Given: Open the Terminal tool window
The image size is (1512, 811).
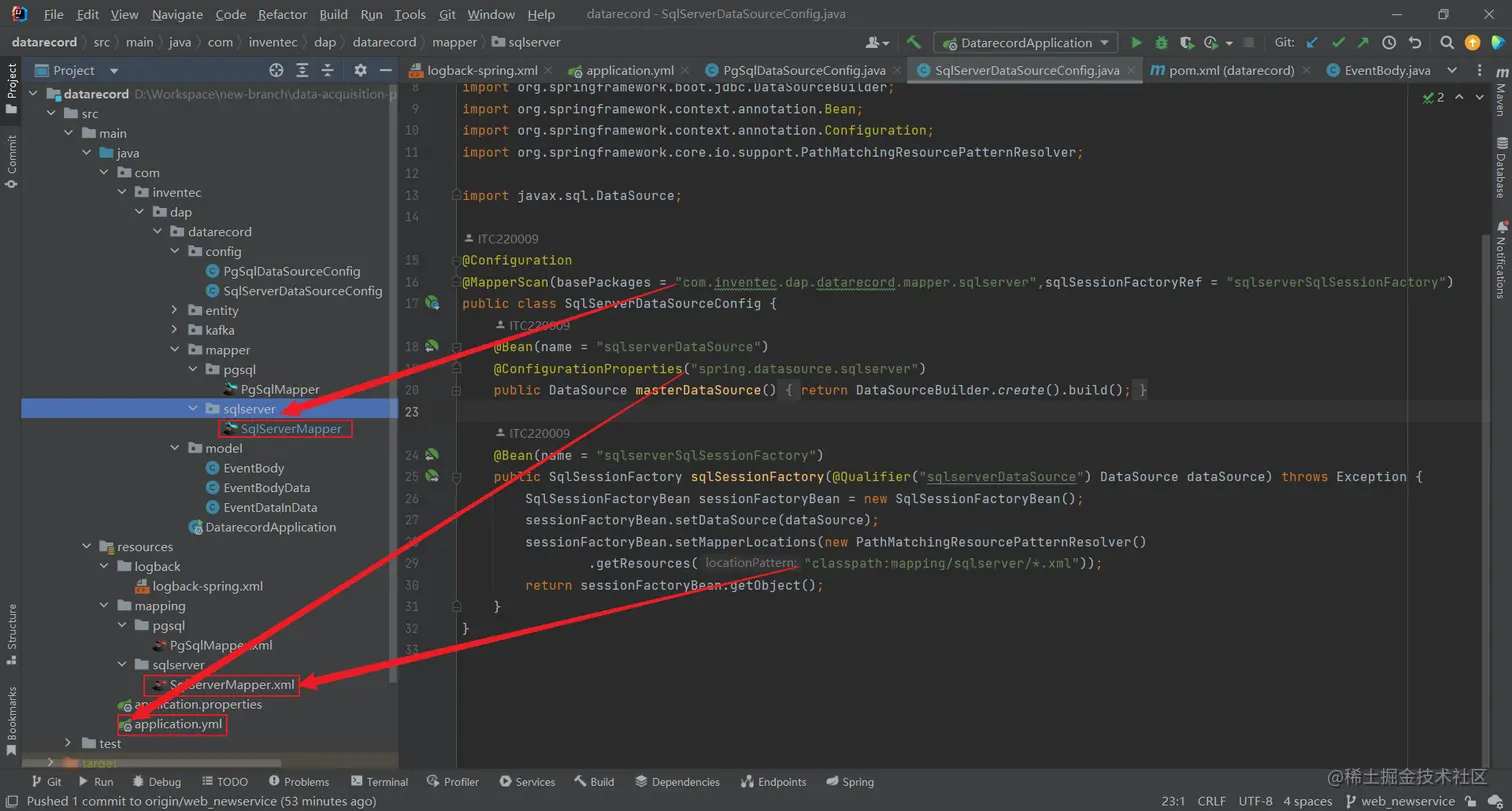Looking at the screenshot, I should tap(379, 782).
